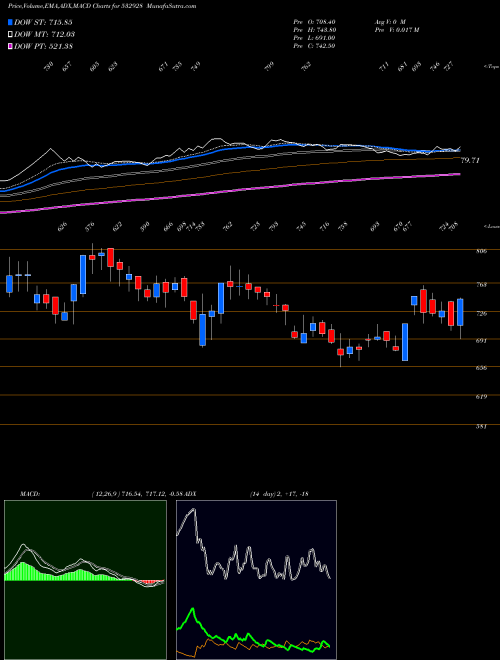
Task: Click the 'Avg V: 0 M' value
Action: pos(390,22)
